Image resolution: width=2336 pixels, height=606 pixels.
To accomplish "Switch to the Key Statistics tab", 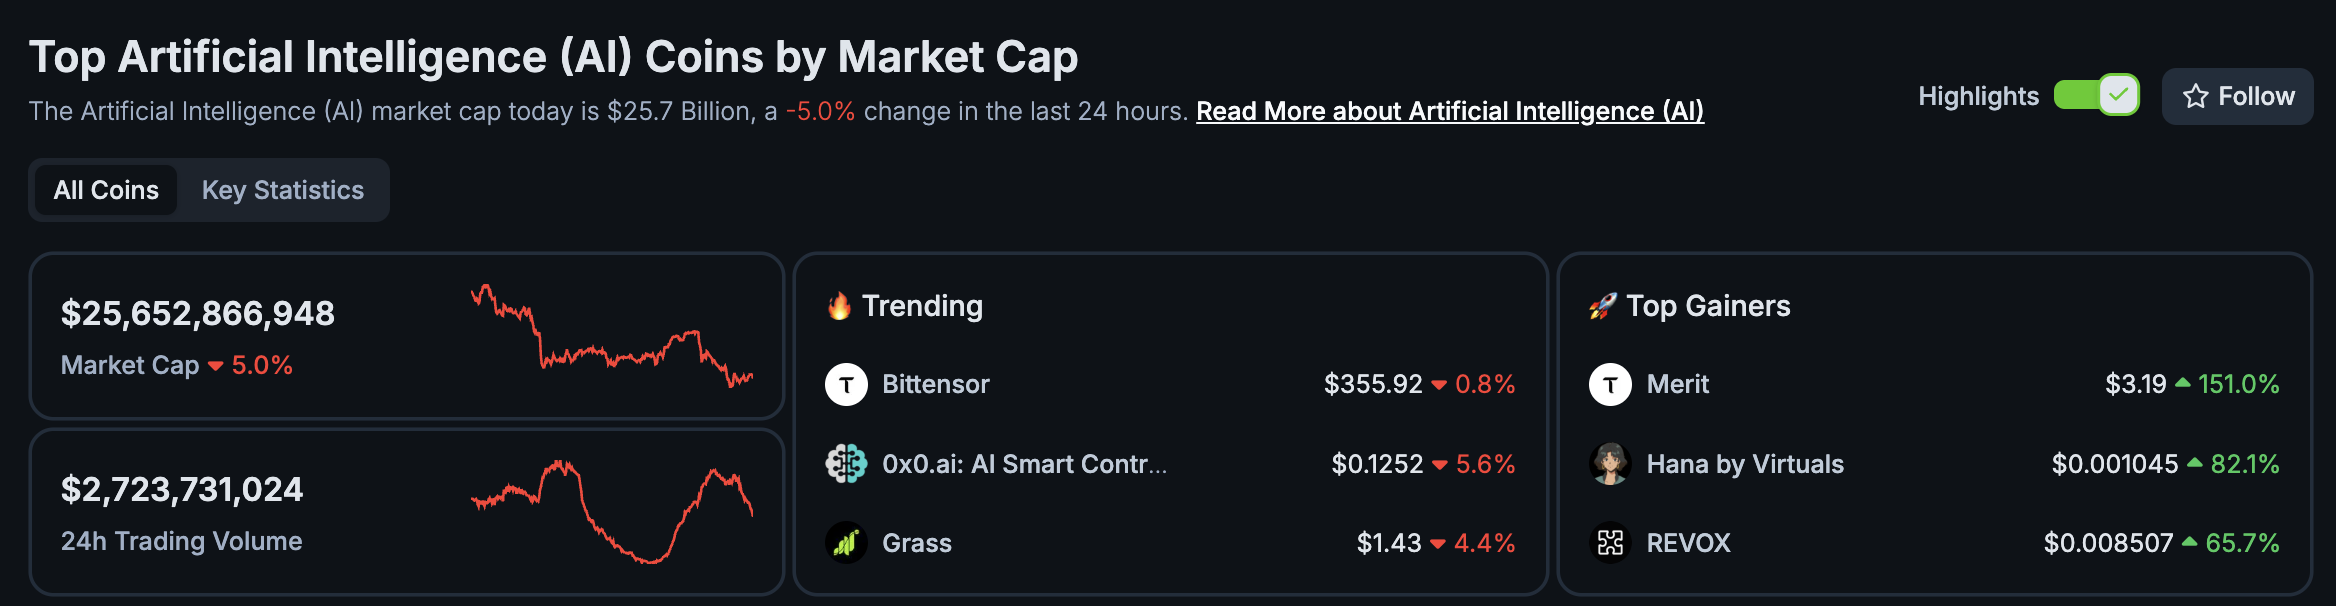I will [x=283, y=190].
